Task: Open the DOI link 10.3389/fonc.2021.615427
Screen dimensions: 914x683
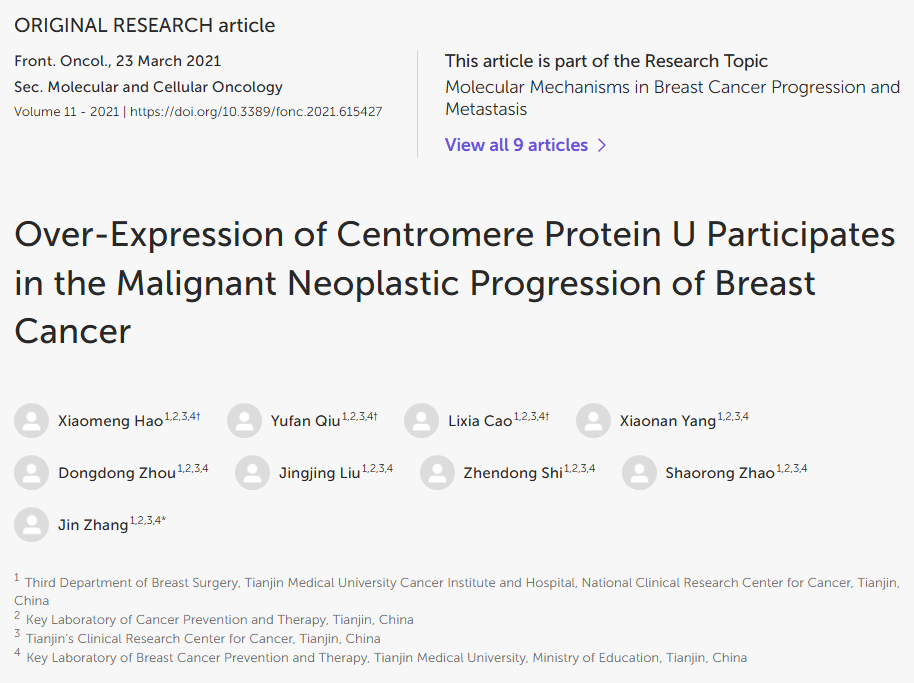Action: click(256, 112)
